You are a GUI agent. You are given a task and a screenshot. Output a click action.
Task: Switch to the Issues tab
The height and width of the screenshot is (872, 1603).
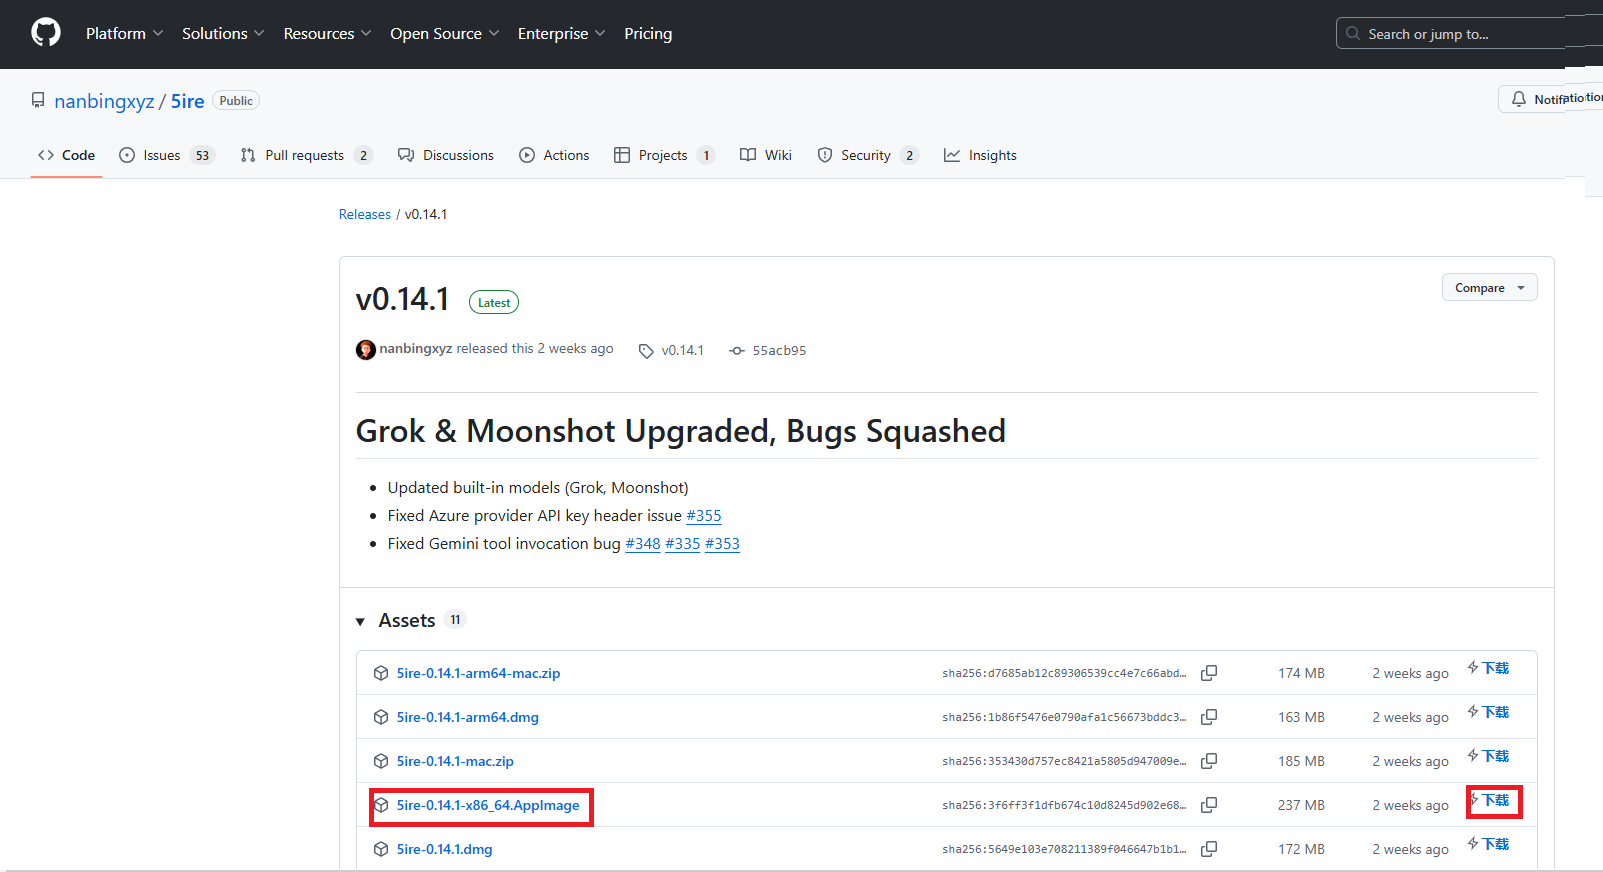[x=161, y=155]
